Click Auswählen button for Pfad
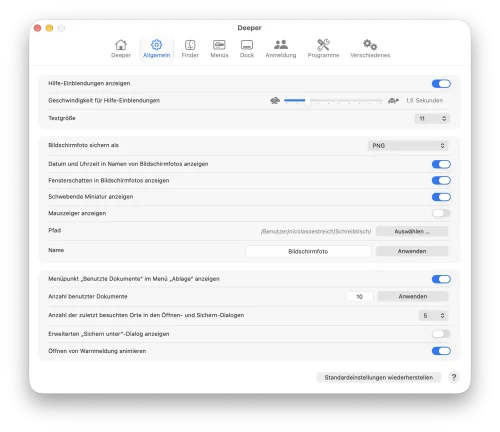Image resolution: width=500 pixels, height=432 pixels. tap(412, 231)
